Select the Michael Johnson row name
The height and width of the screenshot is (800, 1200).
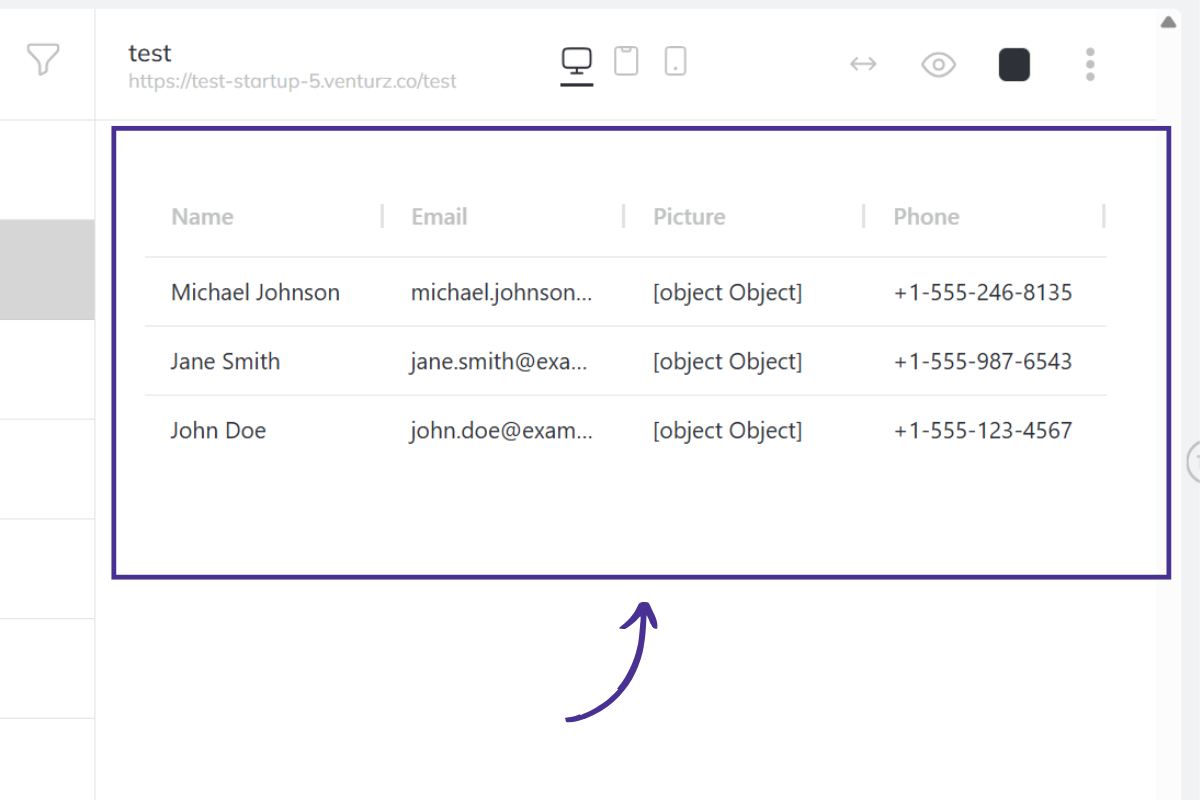click(255, 293)
